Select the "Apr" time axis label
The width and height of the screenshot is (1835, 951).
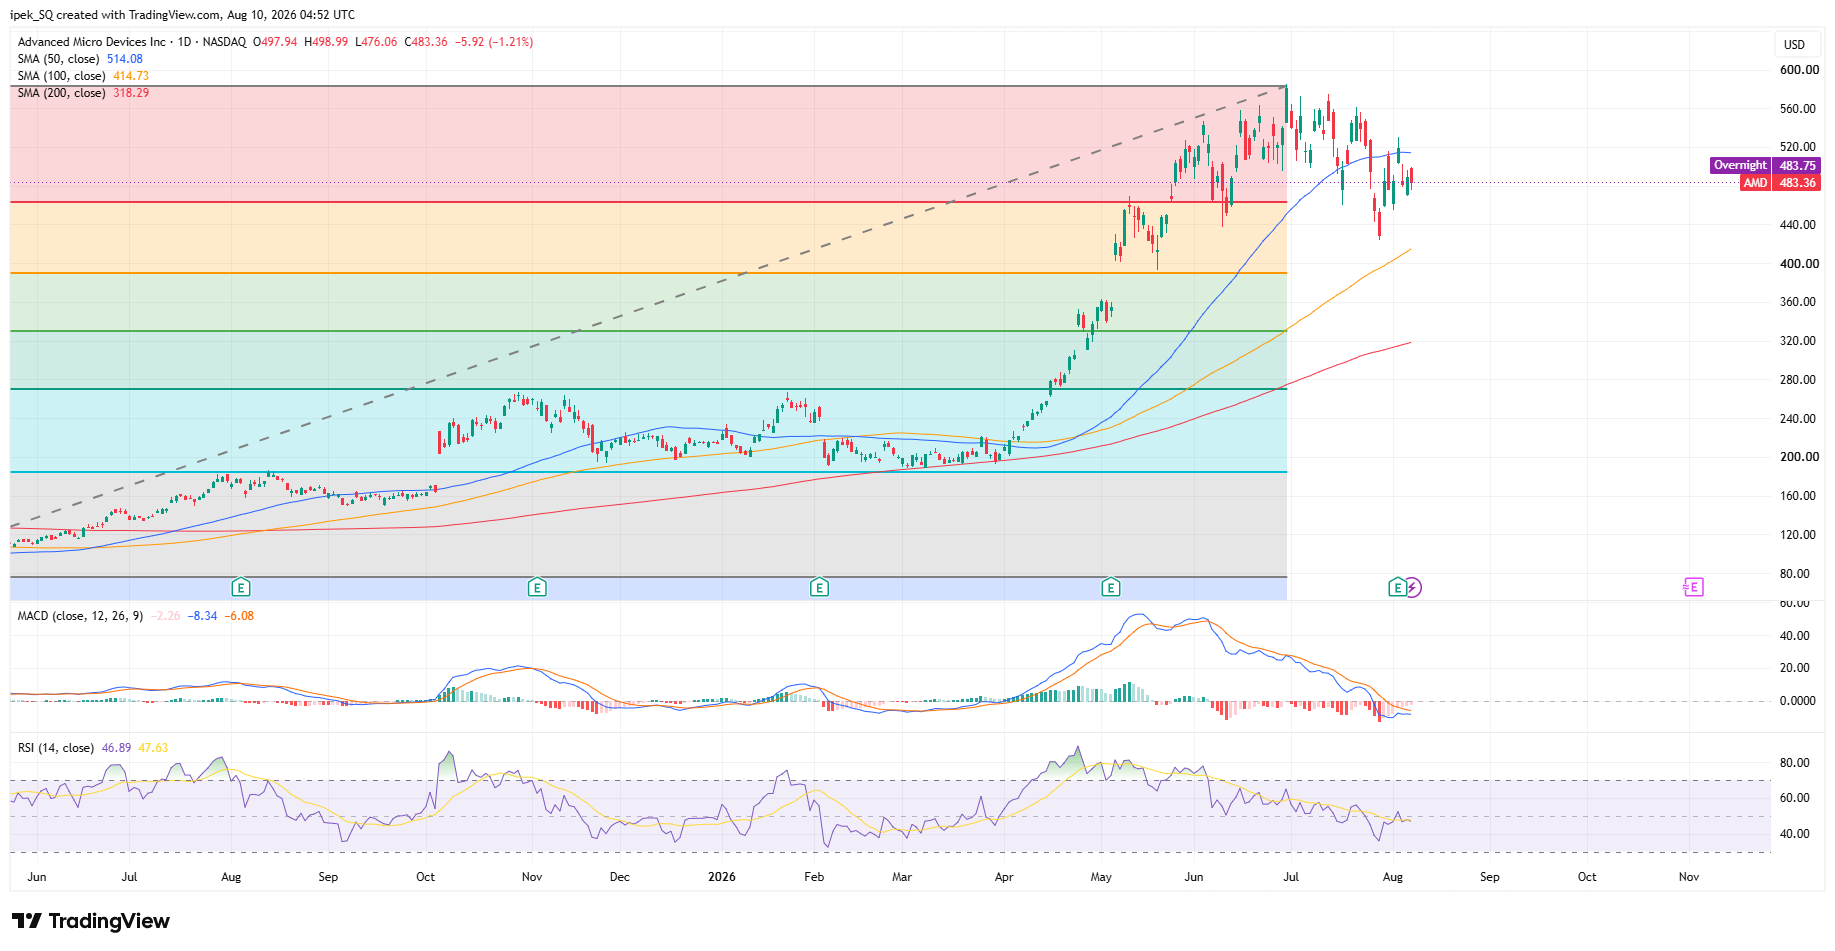(x=1004, y=877)
